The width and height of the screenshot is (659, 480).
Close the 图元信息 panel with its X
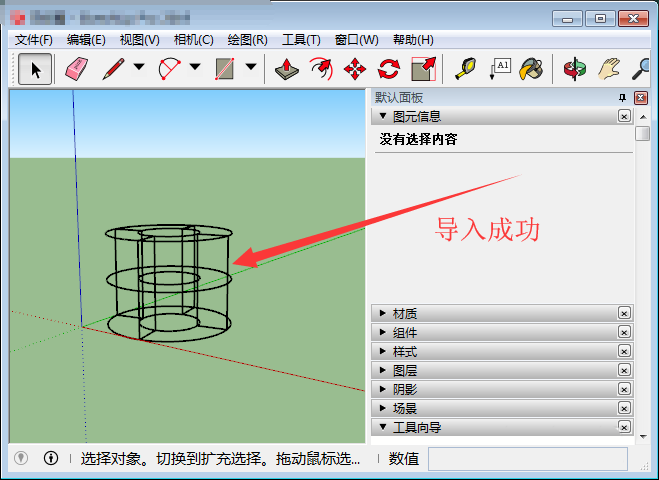624,116
